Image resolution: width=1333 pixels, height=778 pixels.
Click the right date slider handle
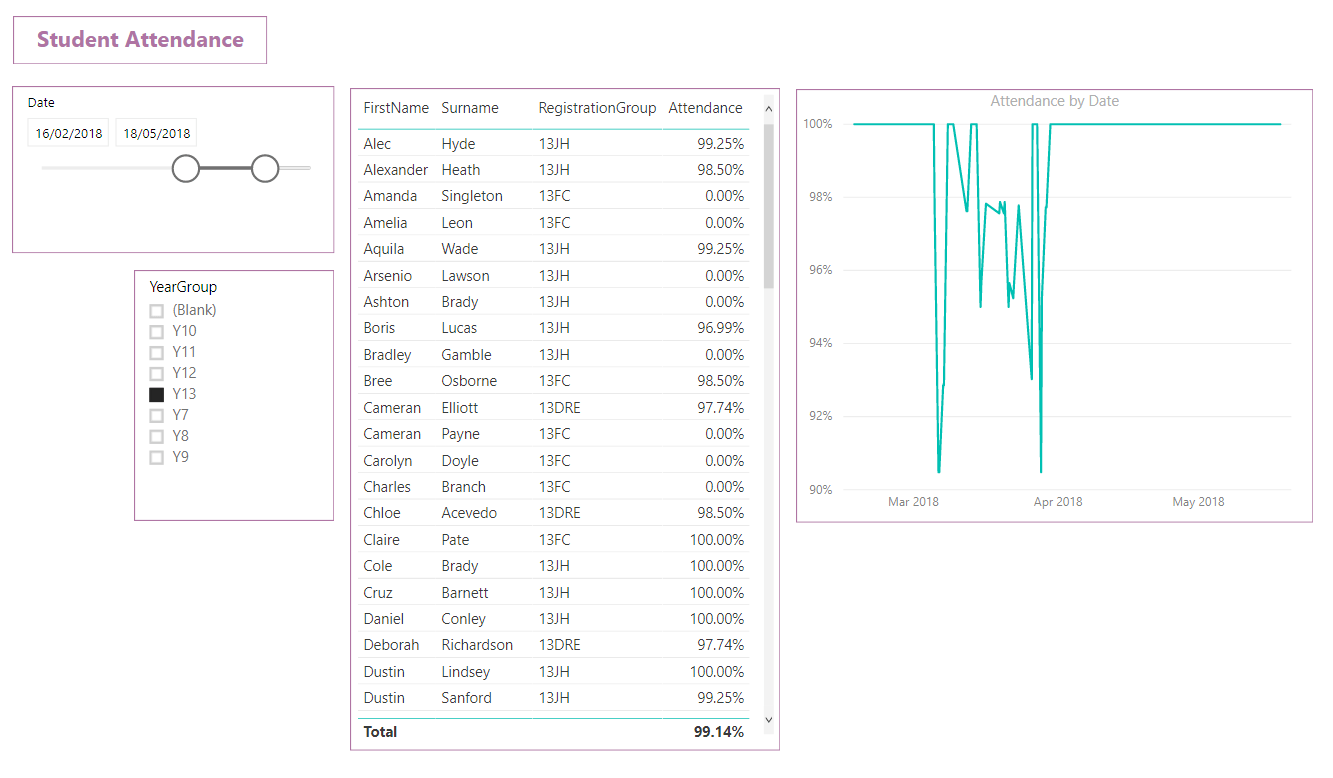click(265, 168)
